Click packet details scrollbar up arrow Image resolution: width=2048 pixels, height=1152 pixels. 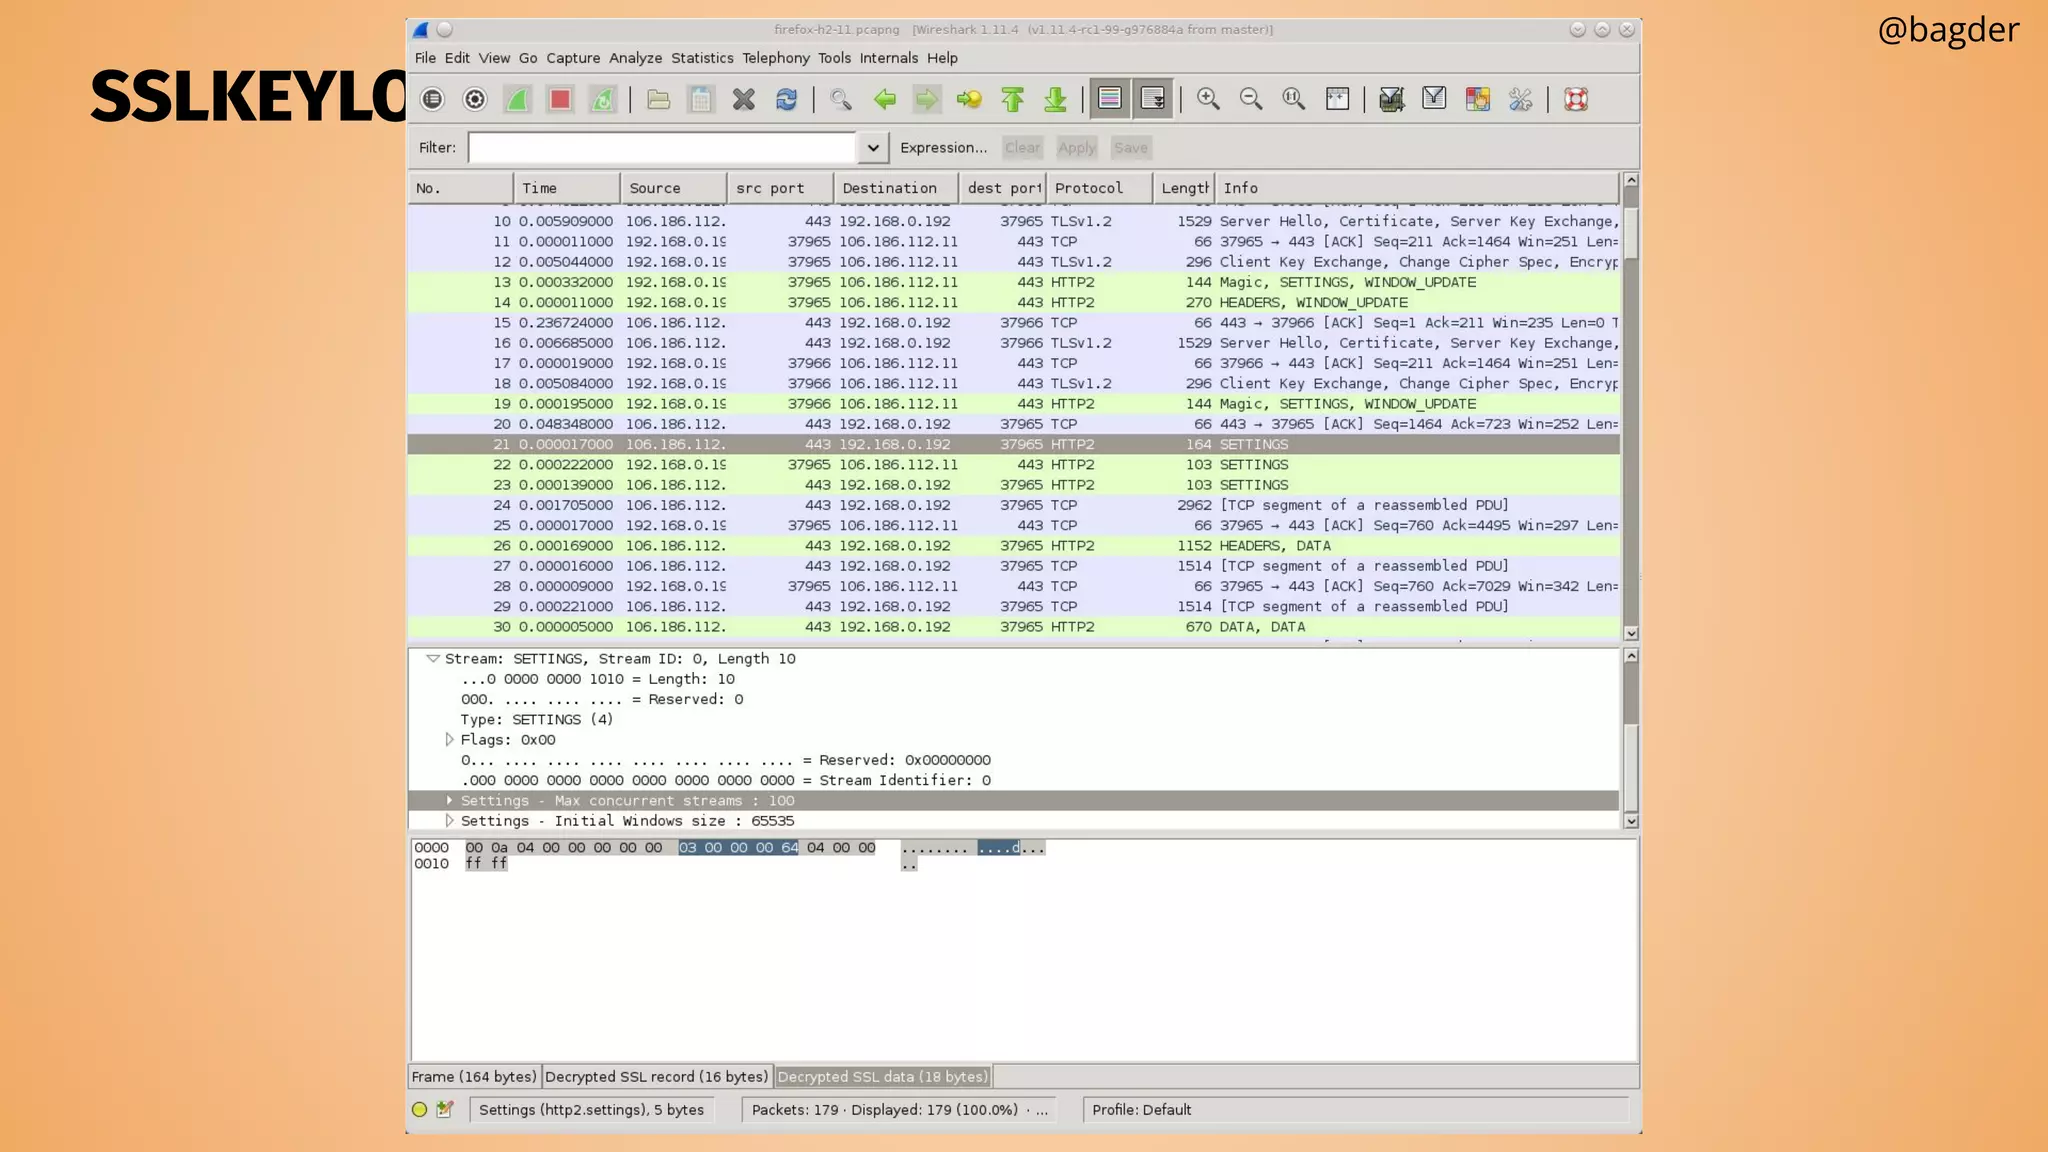coord(1631,656)
